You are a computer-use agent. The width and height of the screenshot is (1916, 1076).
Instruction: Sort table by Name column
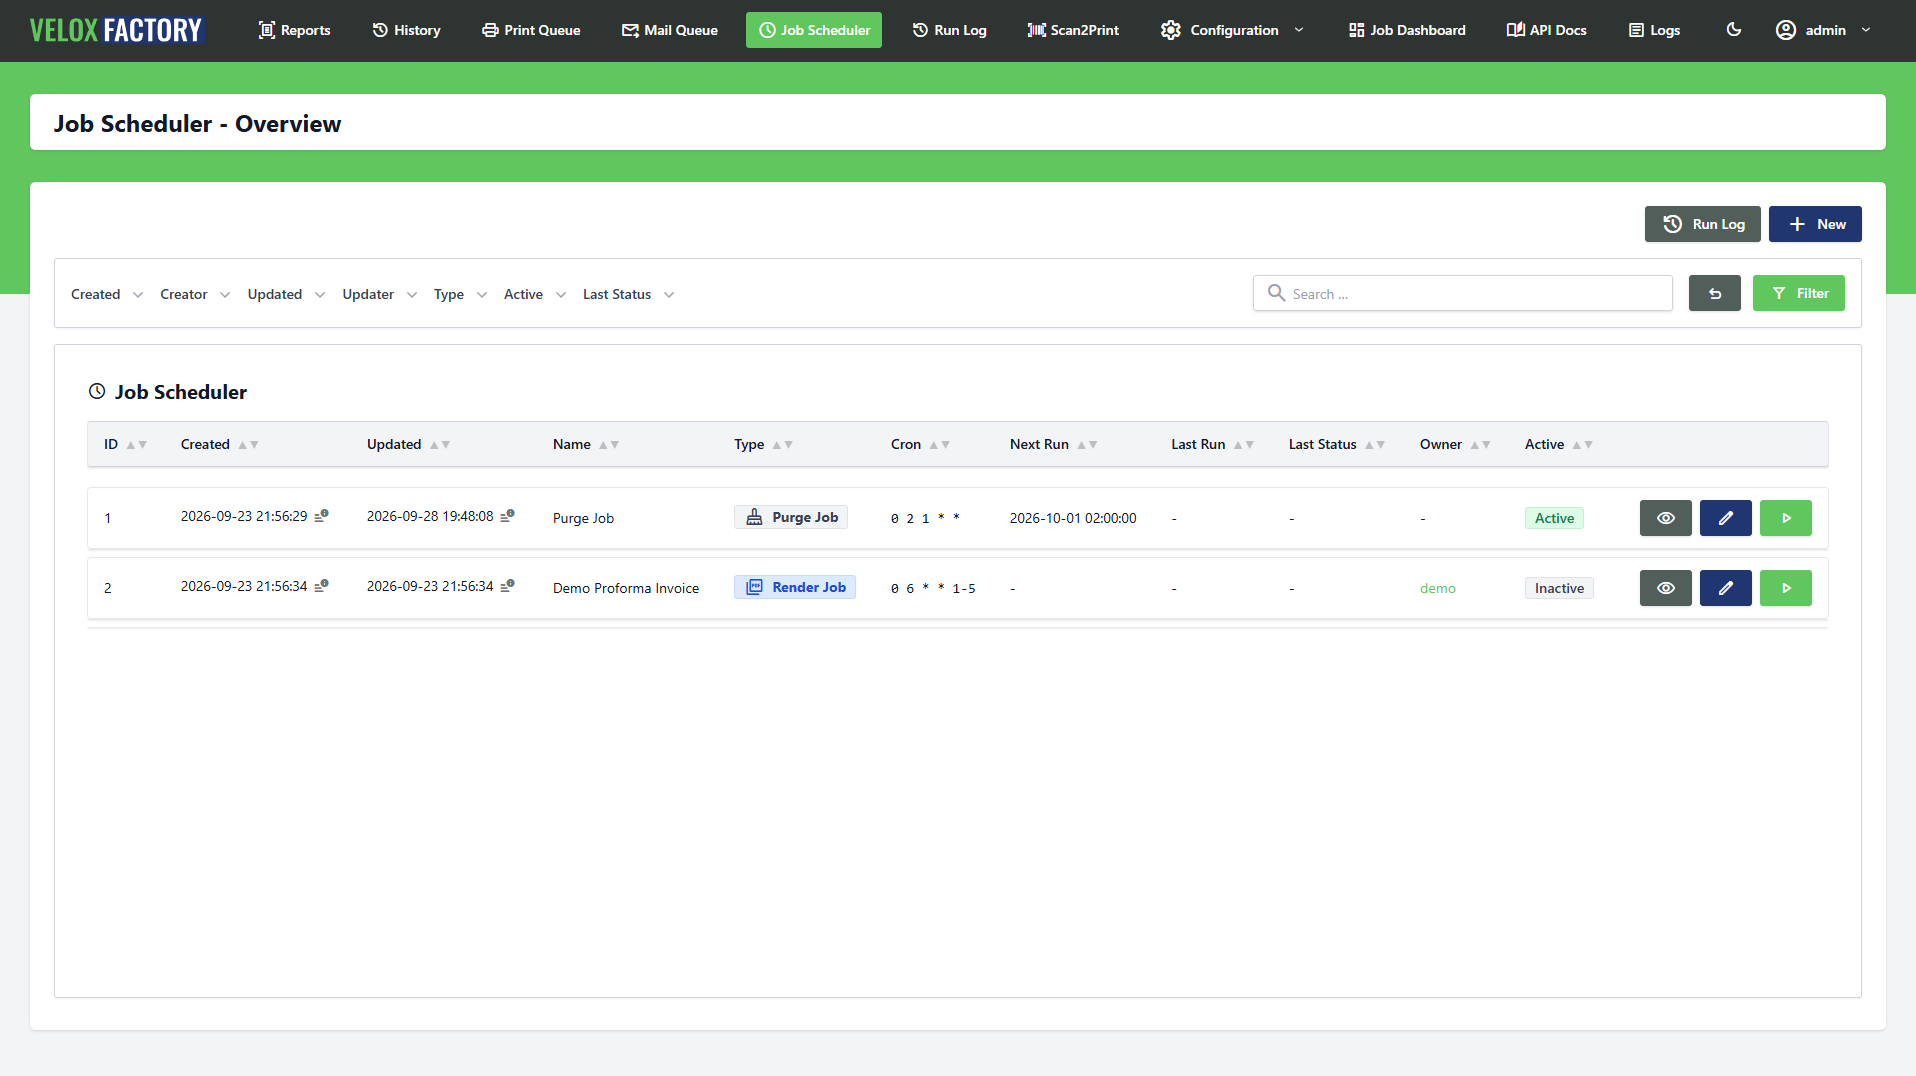(x=586, y=444)
